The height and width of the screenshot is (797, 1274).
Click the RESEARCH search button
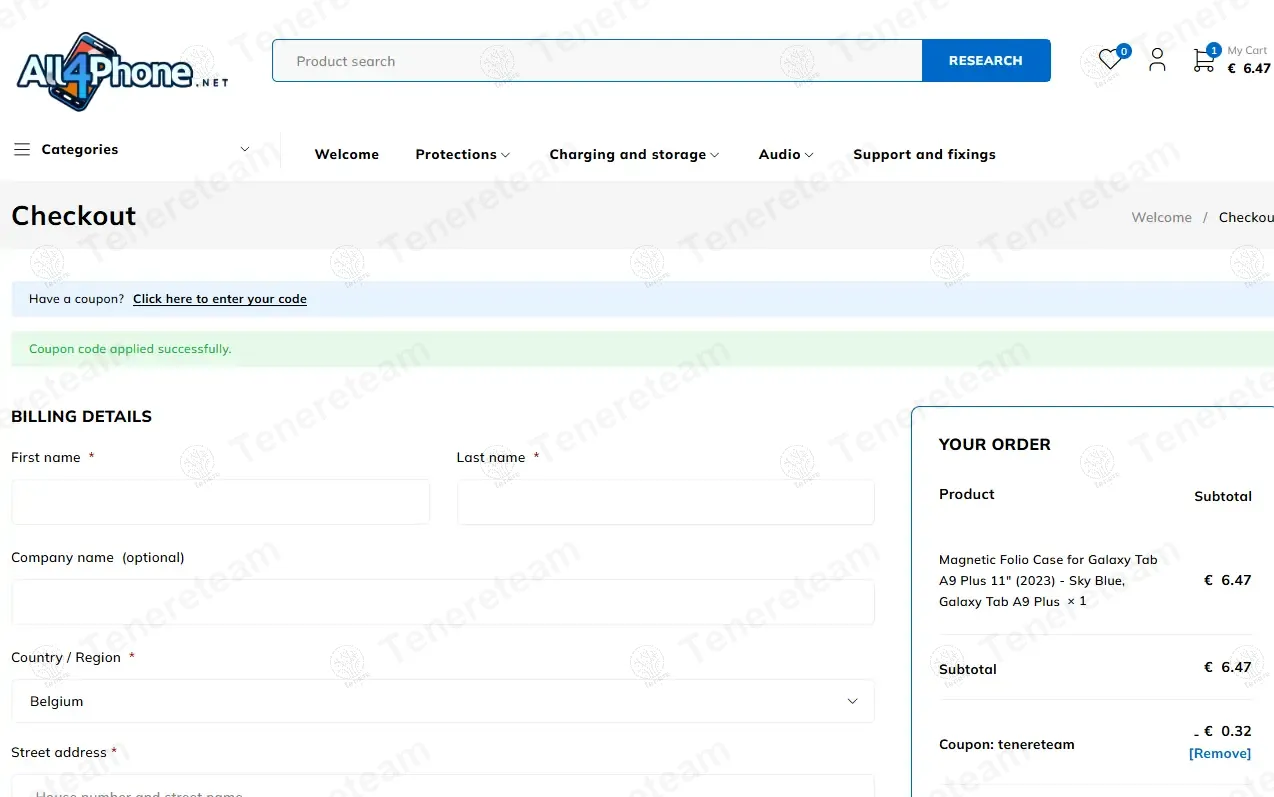click(x=986, y=61)
